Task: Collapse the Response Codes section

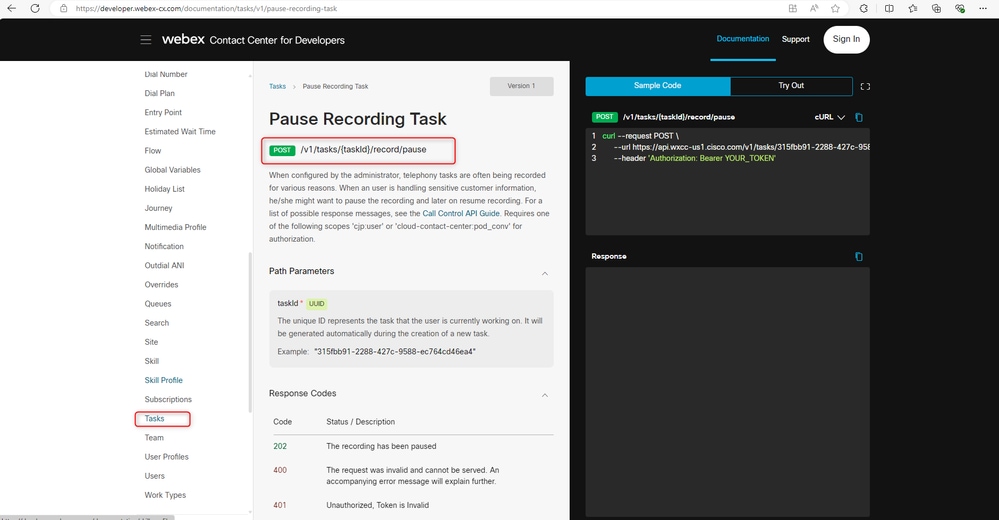Action: tap(545, 395)
